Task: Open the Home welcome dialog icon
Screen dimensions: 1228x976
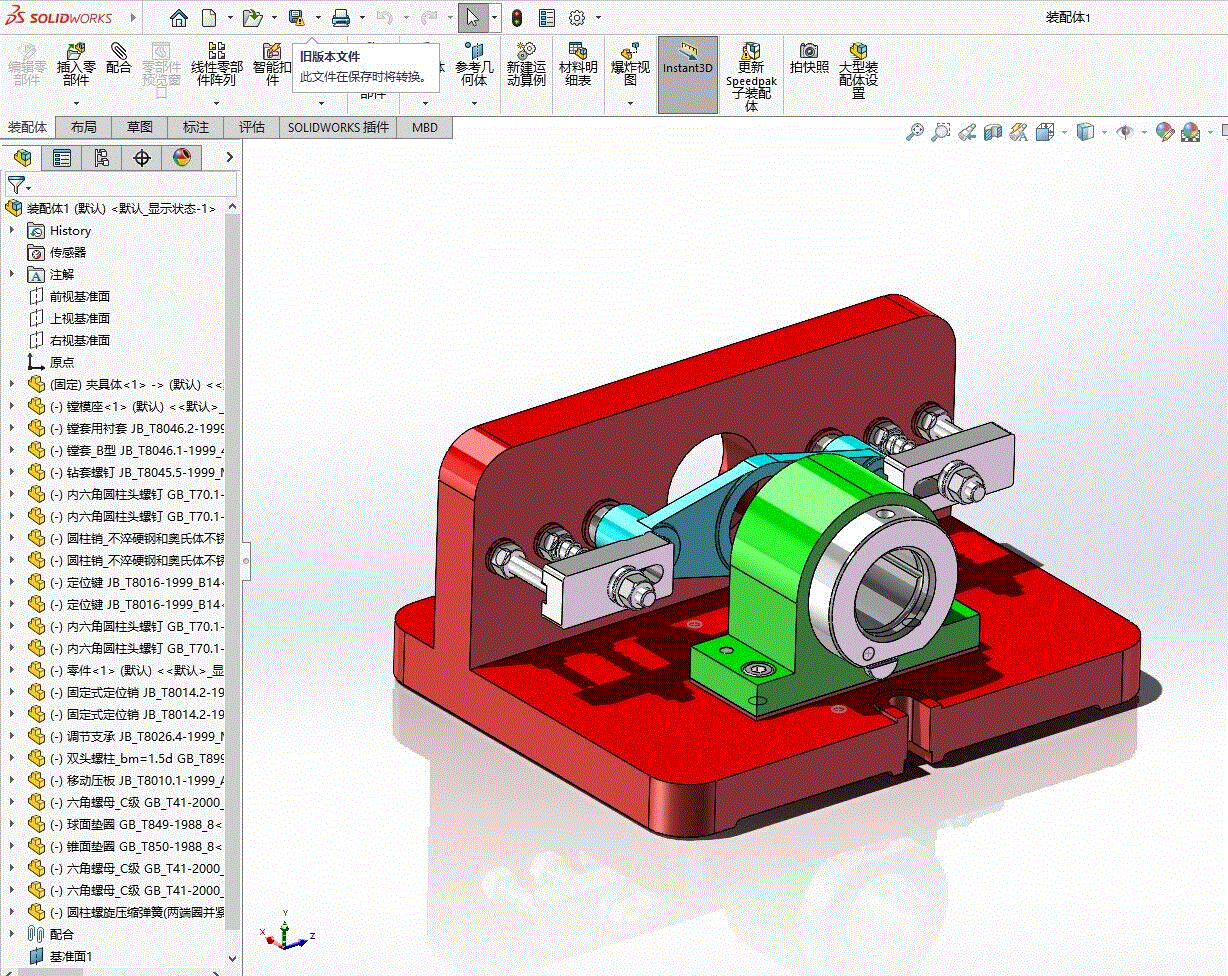Action: point(179,18)
